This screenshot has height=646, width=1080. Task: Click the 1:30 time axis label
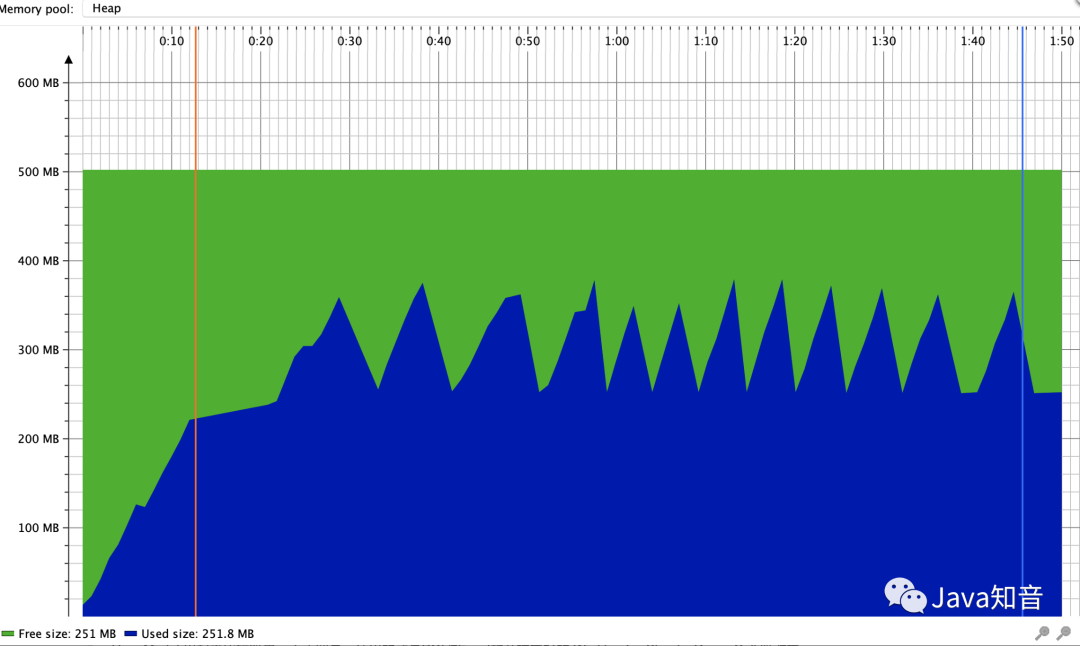click(884, 41)
